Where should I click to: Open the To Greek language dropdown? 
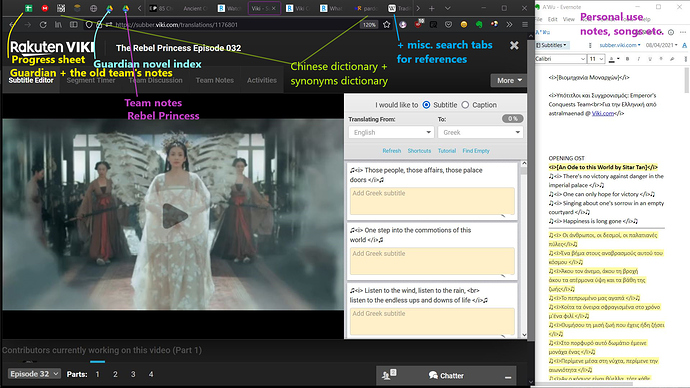point(481,132)
